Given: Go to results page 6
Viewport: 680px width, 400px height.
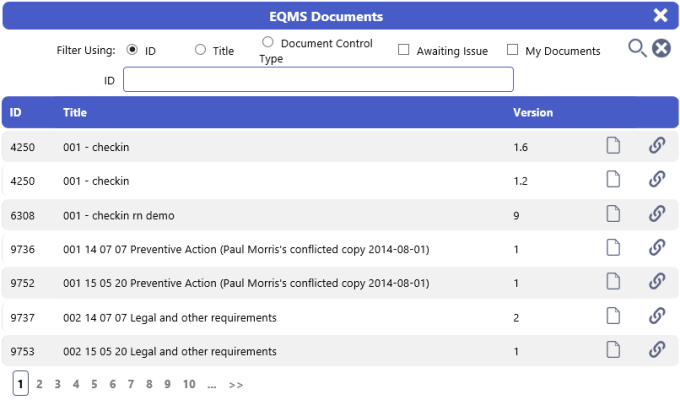Looking at the screenshot, I should tap(112, 384).
